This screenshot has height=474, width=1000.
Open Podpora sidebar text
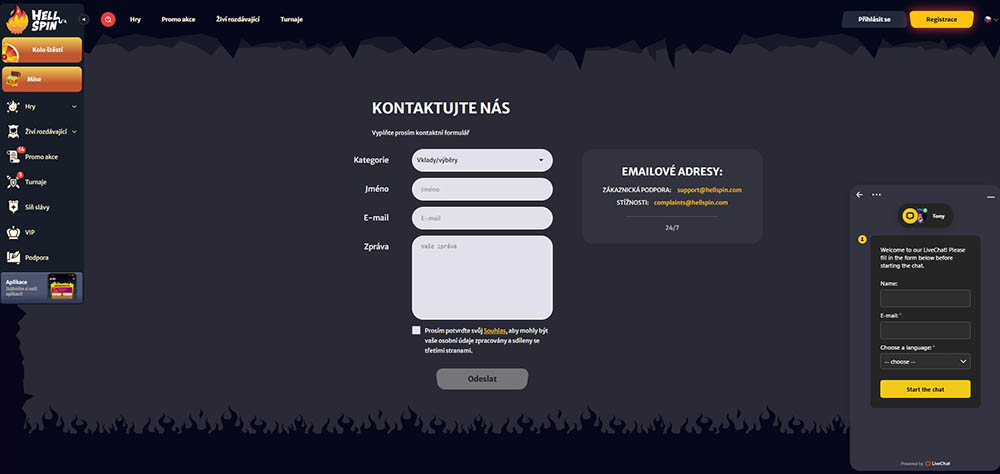37,258
